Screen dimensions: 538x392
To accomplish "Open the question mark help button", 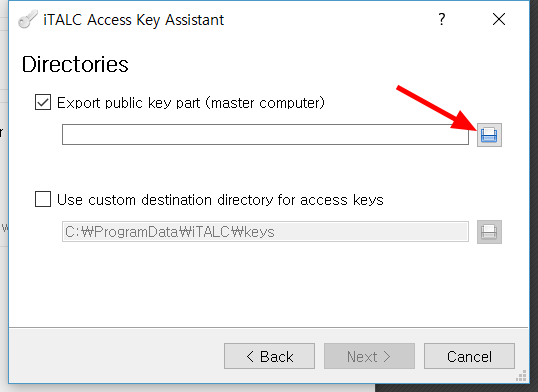I will point(442,19).
